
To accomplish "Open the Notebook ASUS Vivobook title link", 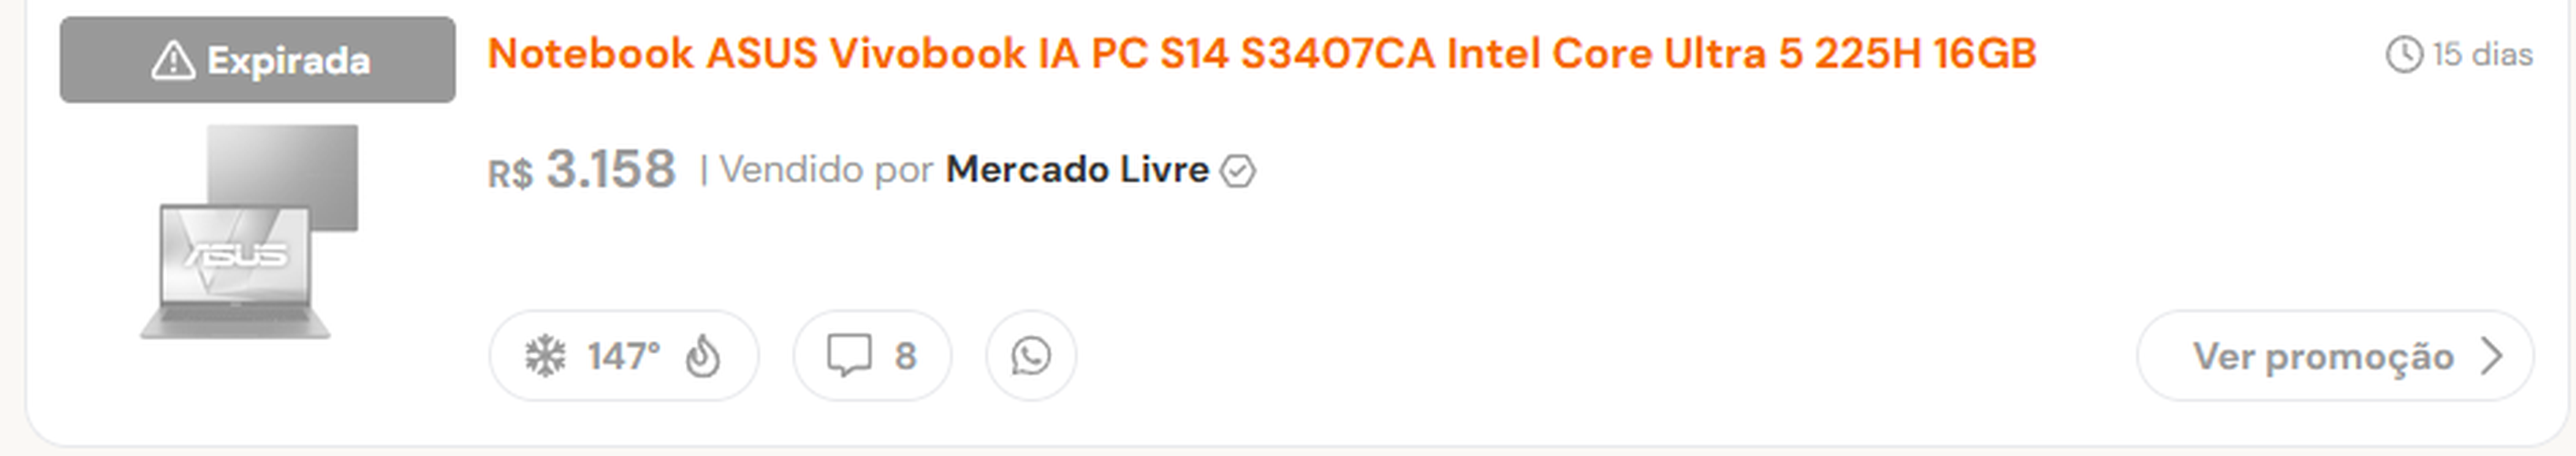I will pyautogui.click(x=1261, y=54).
